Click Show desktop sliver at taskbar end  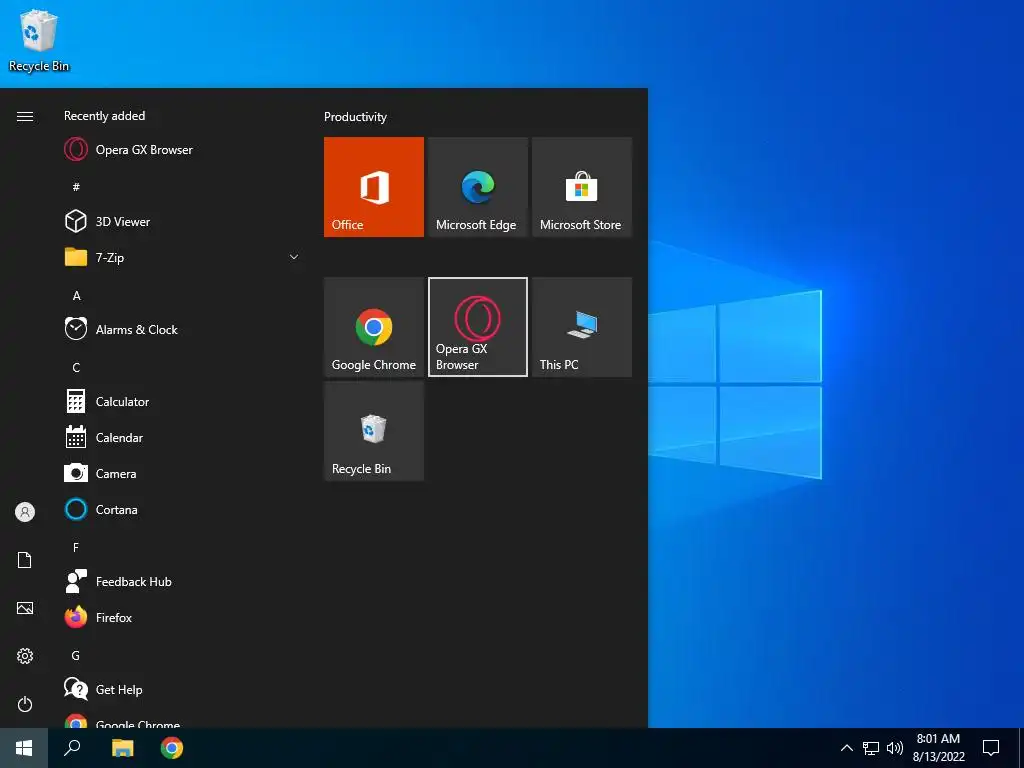[1021, 748]
